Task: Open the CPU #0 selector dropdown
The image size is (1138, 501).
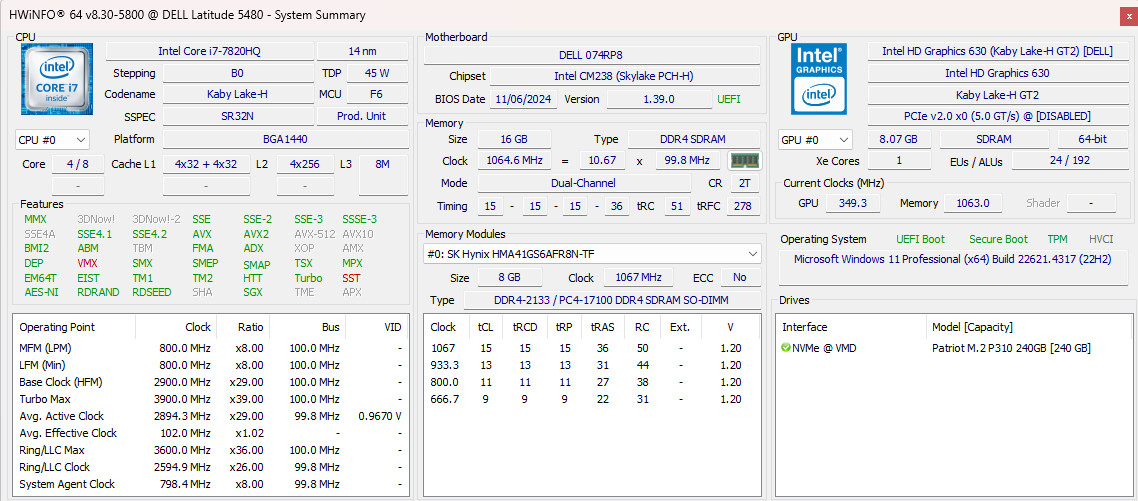Action: click(x=52, y=139)
